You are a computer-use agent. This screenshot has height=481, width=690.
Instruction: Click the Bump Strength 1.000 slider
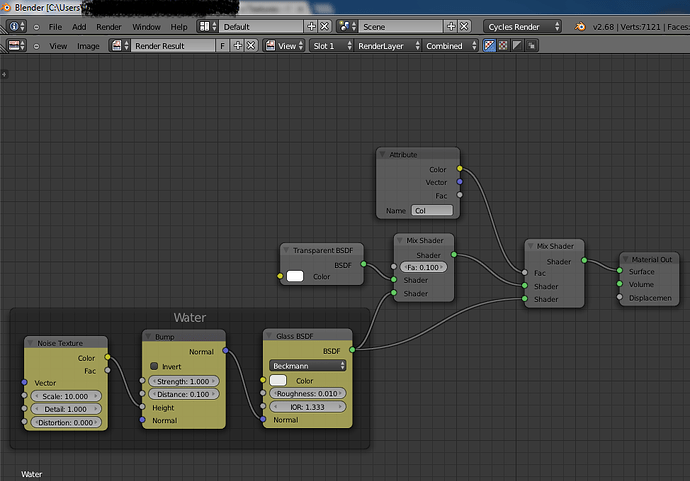(183, 381)
